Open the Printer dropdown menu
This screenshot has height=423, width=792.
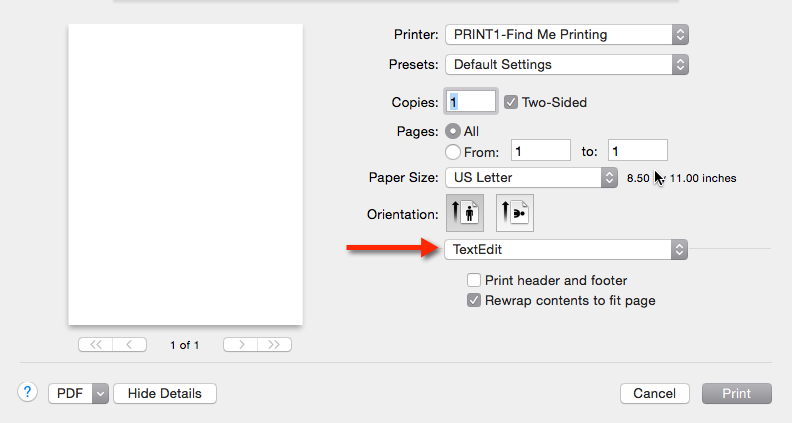pyautogui.click(x=566, y=35)
